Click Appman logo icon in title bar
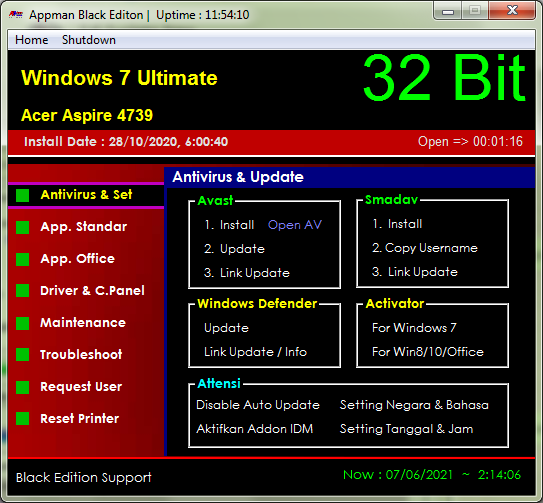The image size is (543, 503). [16, 15]
